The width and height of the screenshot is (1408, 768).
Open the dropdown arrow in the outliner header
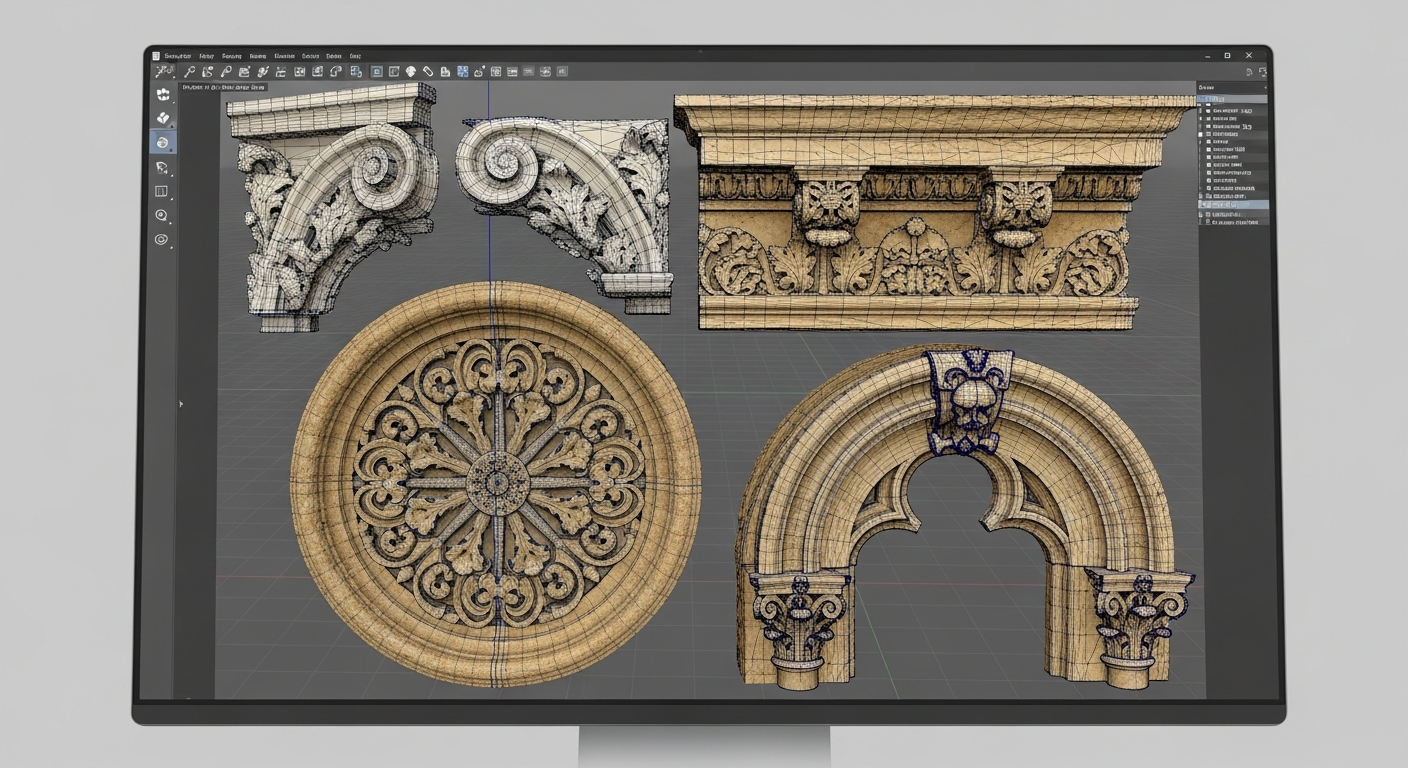coord(1264,88)
